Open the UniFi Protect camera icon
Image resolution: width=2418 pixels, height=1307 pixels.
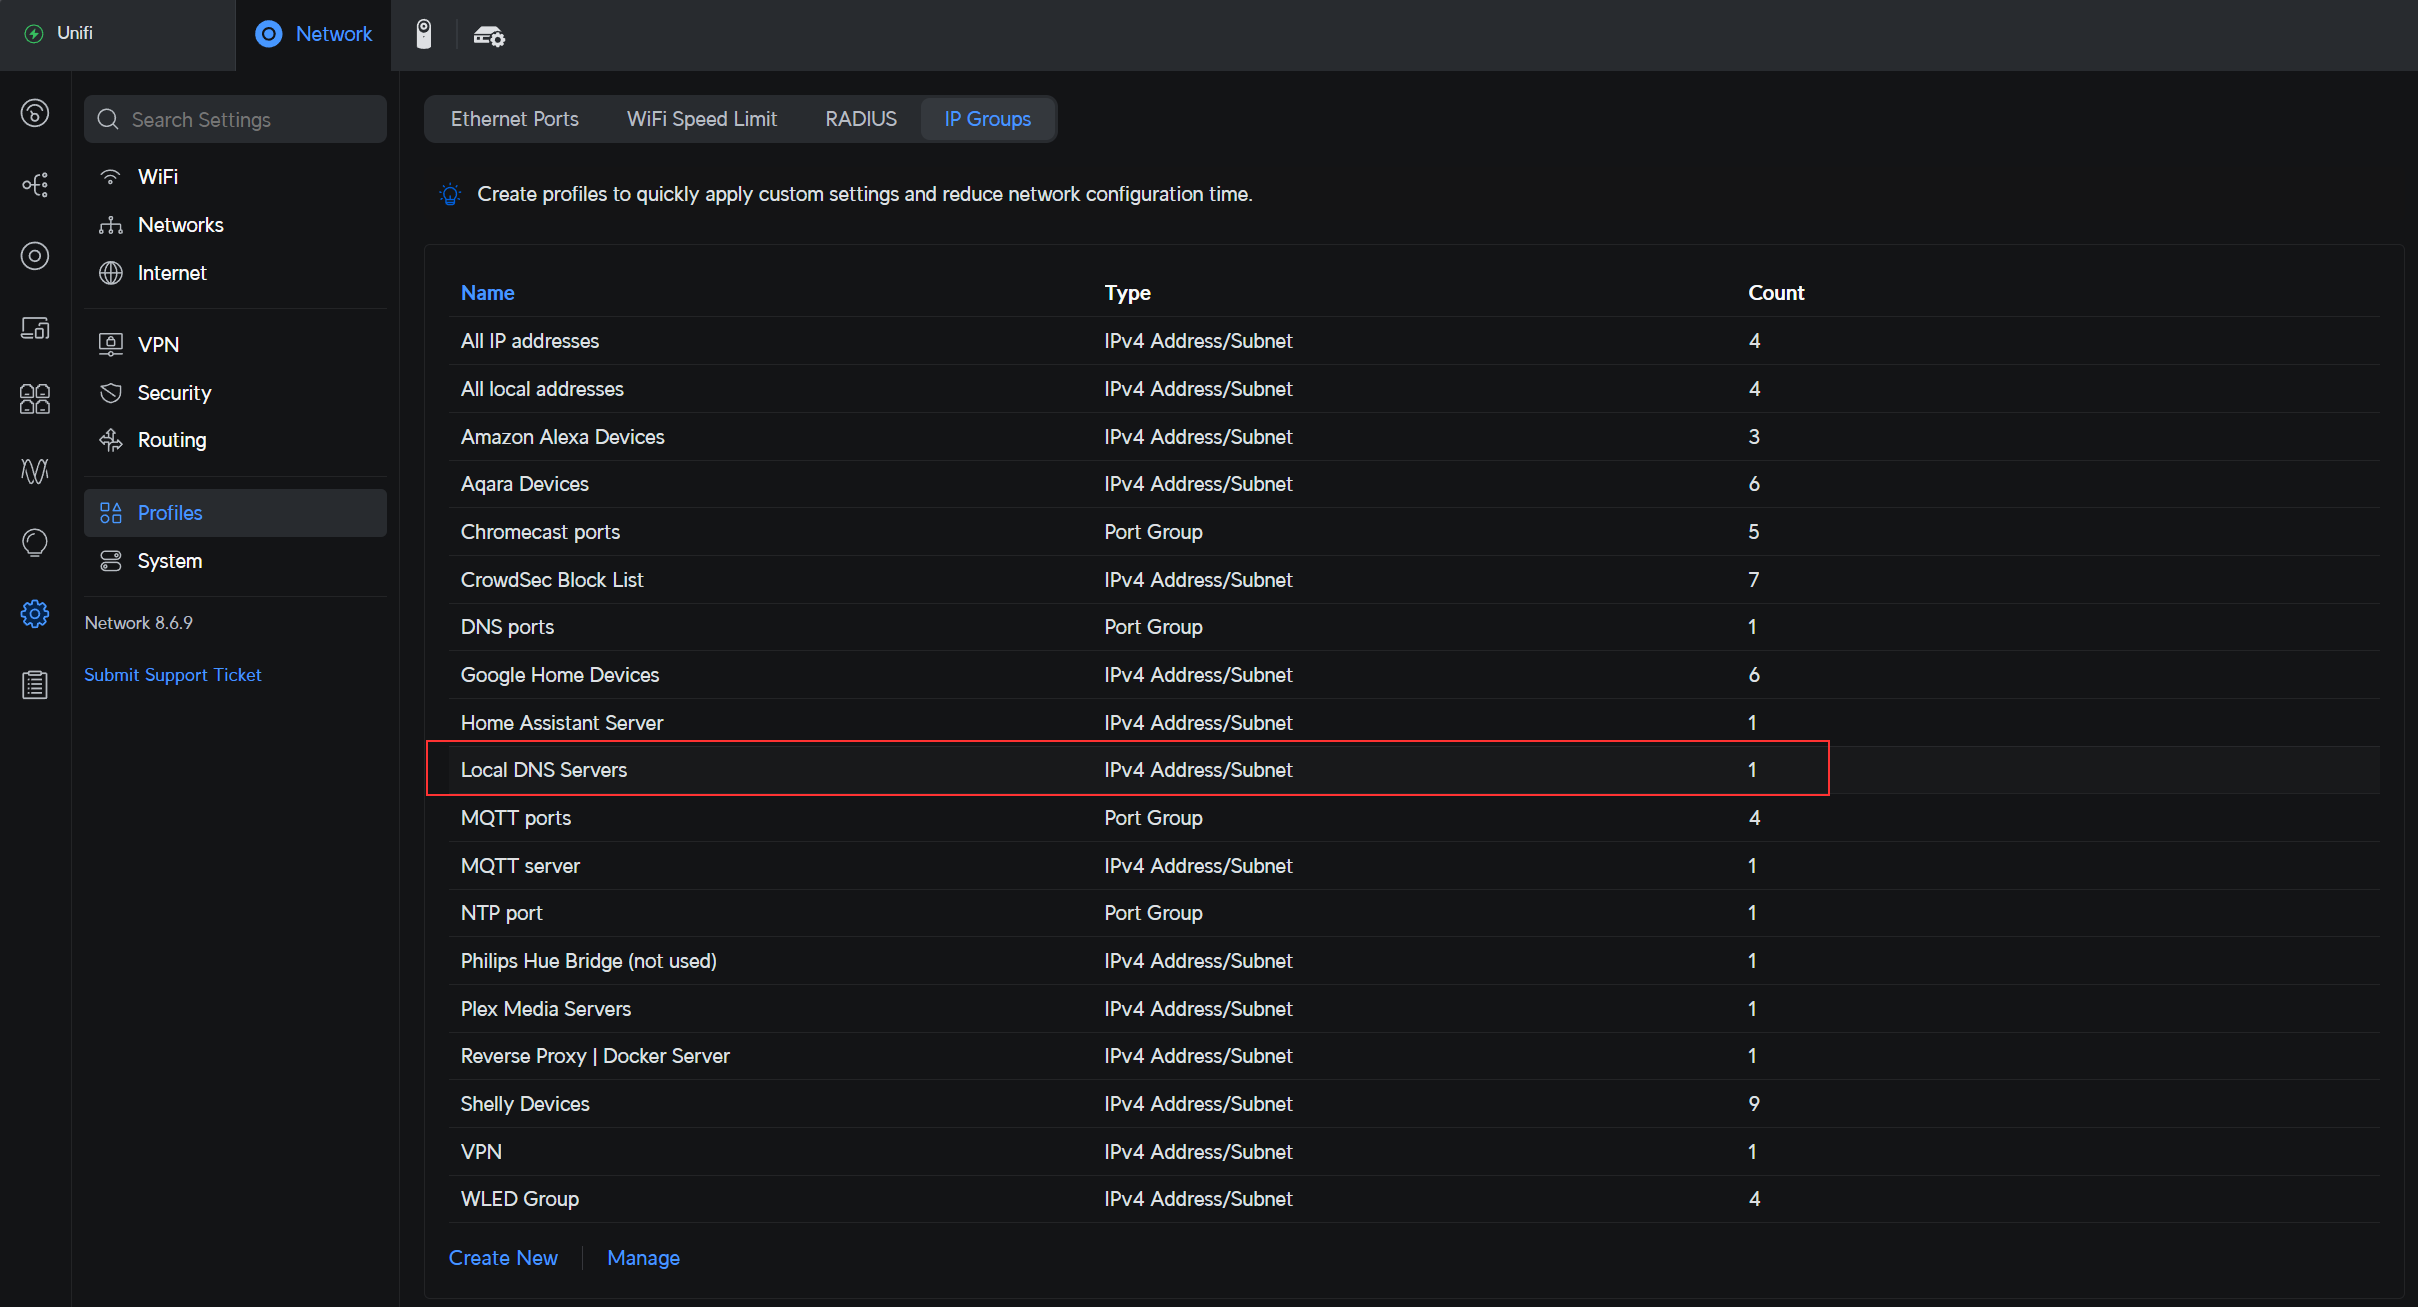424,34
